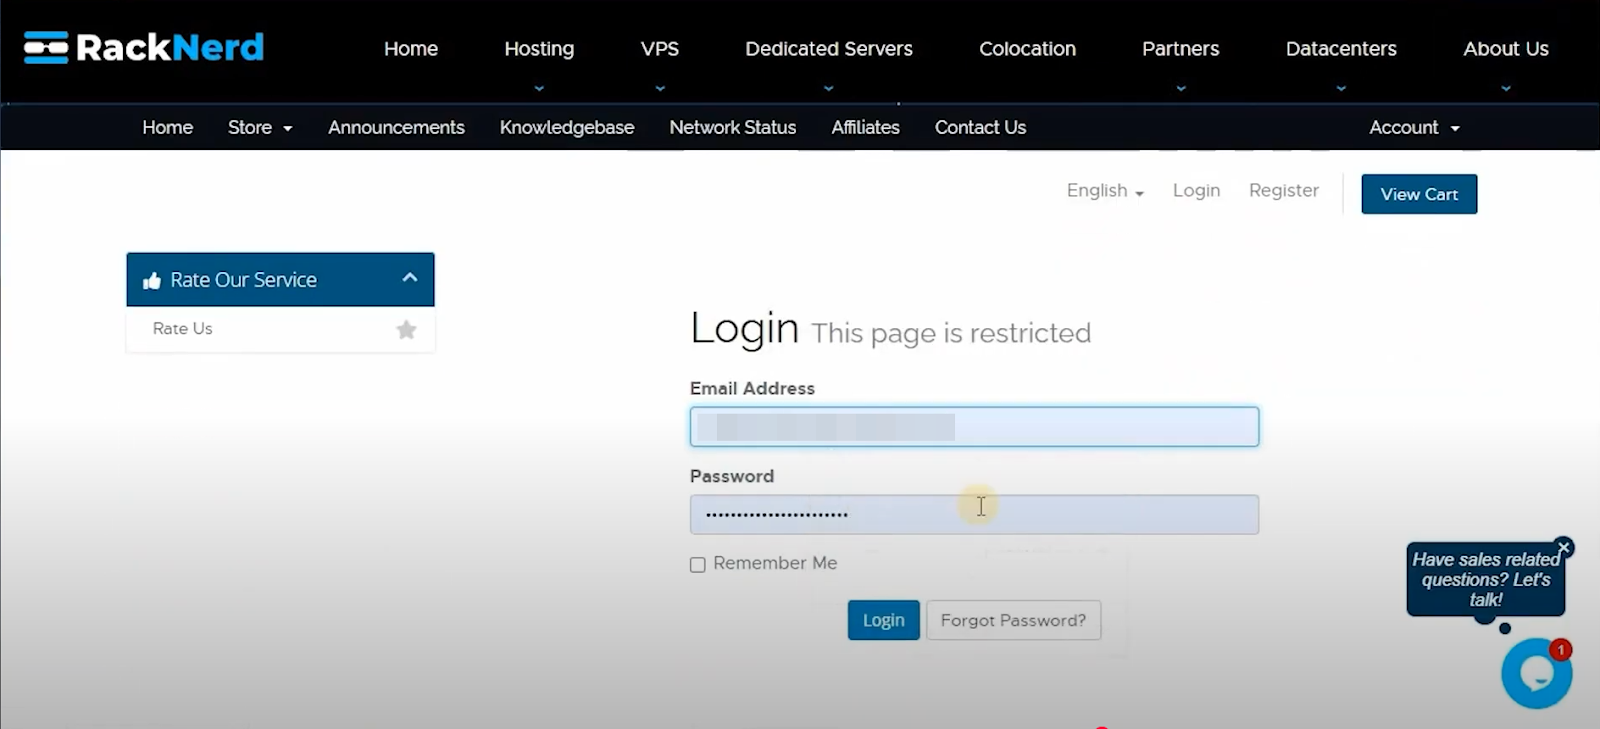
Task: Expand the Hosting menu chevron
Action: tap(539, 88)
